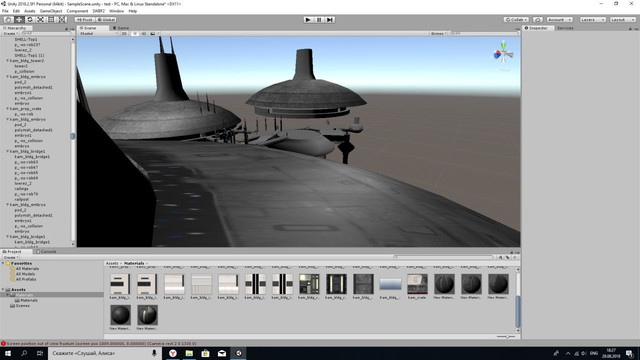Open the cloud services button
The width and height of the screenshot is (640, 360).
(538, 20)
